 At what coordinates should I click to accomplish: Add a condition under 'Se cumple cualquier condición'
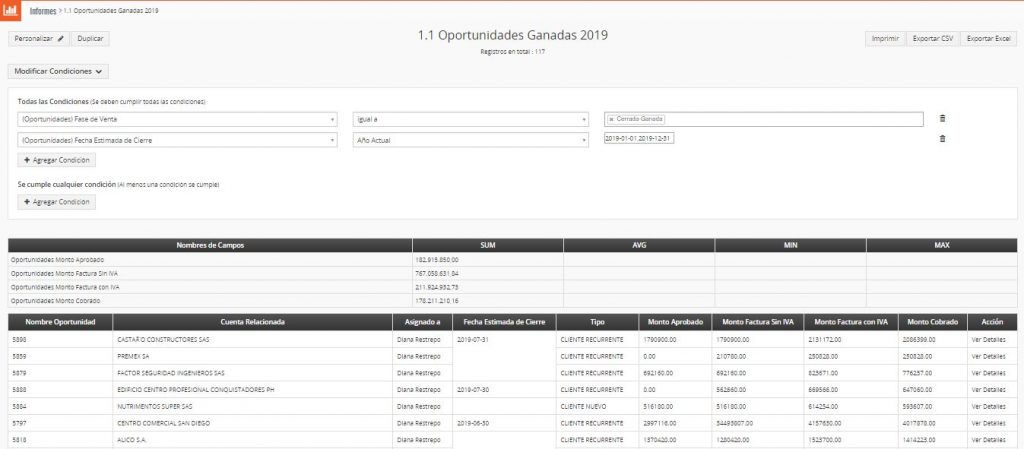pos(57,202)
